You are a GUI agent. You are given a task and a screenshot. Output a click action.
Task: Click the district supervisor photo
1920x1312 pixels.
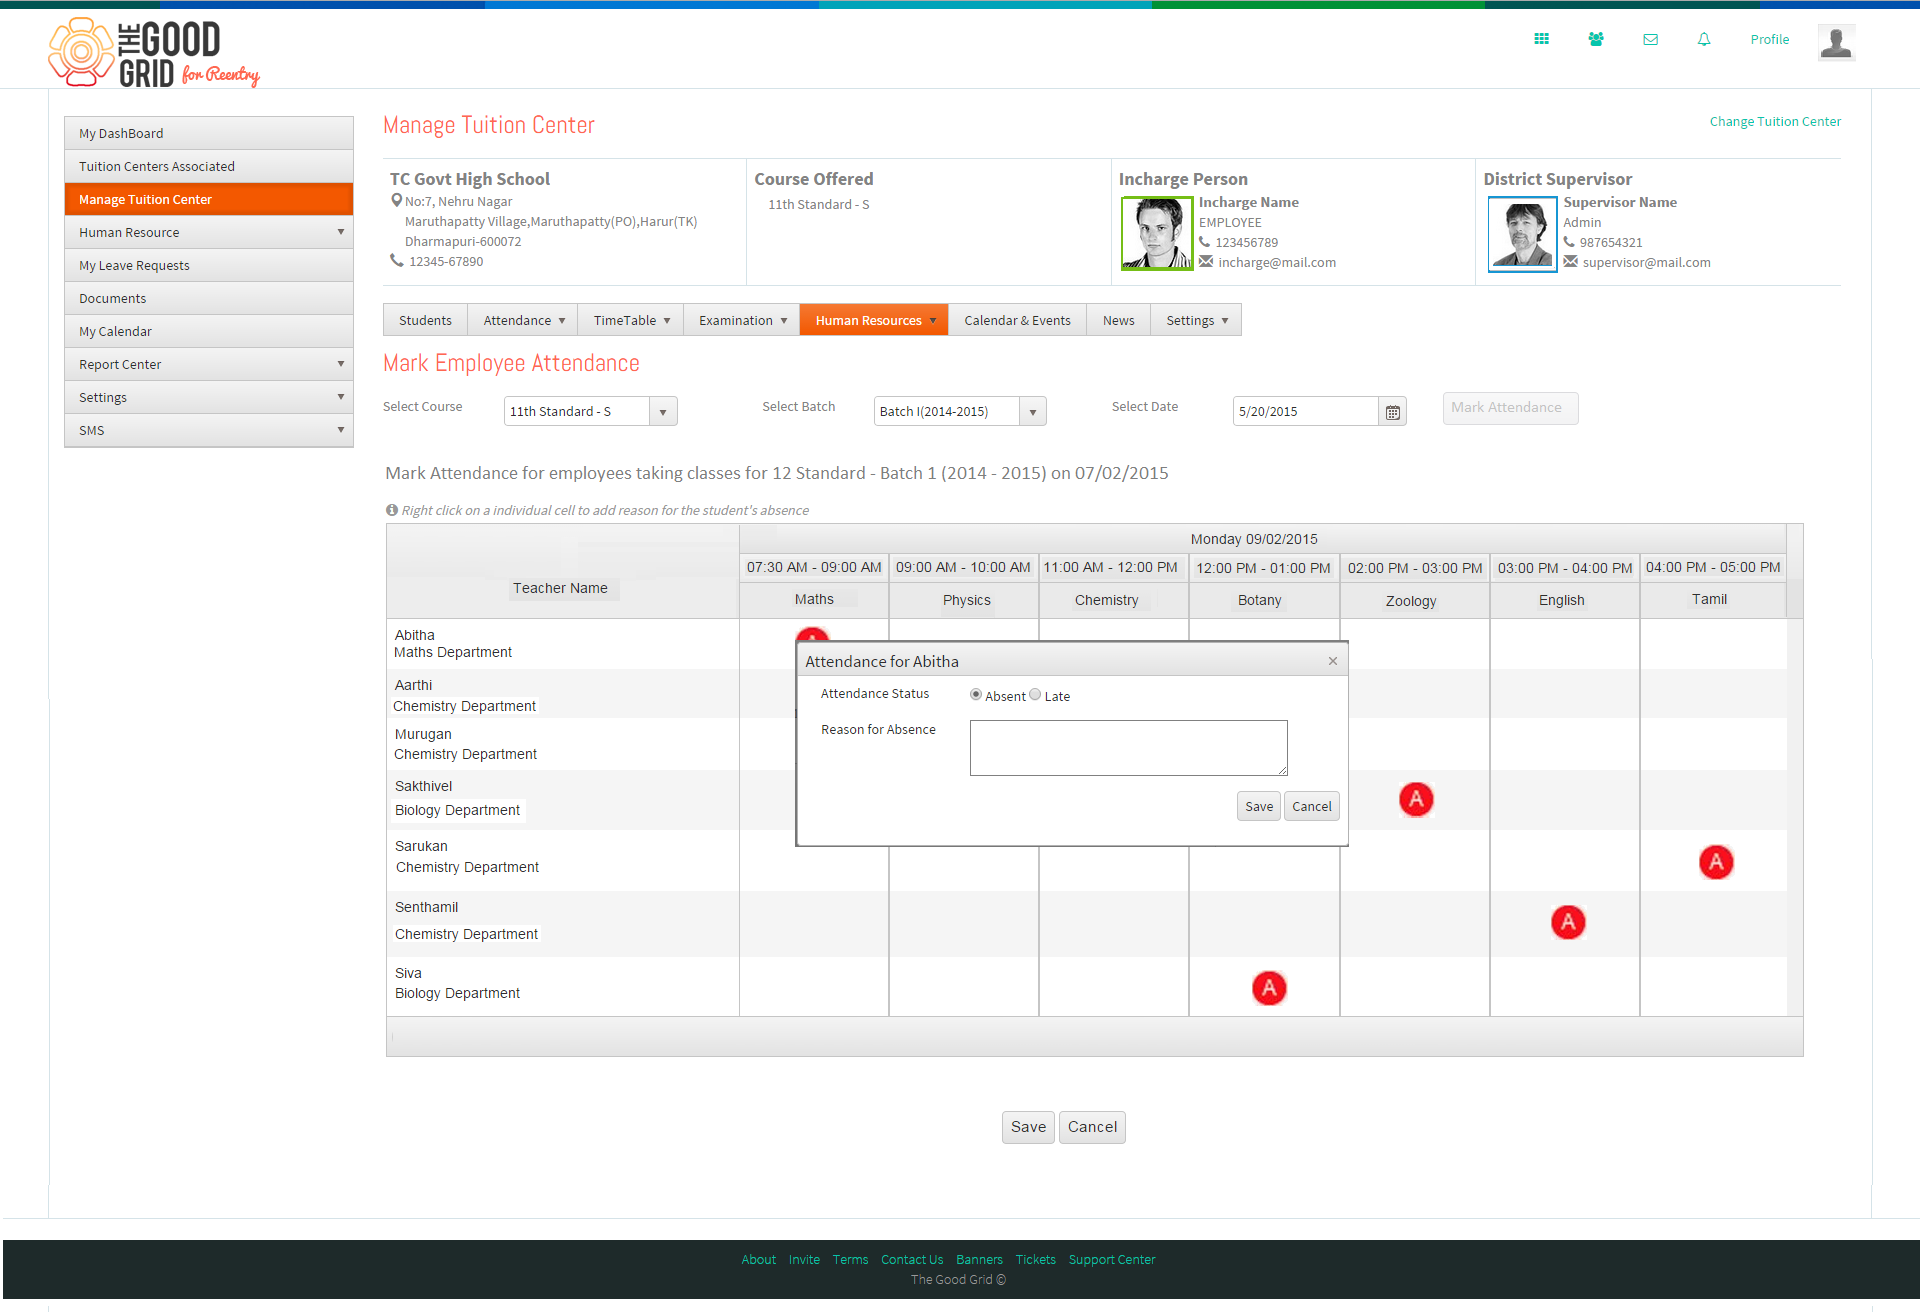tap(1522, 234)
